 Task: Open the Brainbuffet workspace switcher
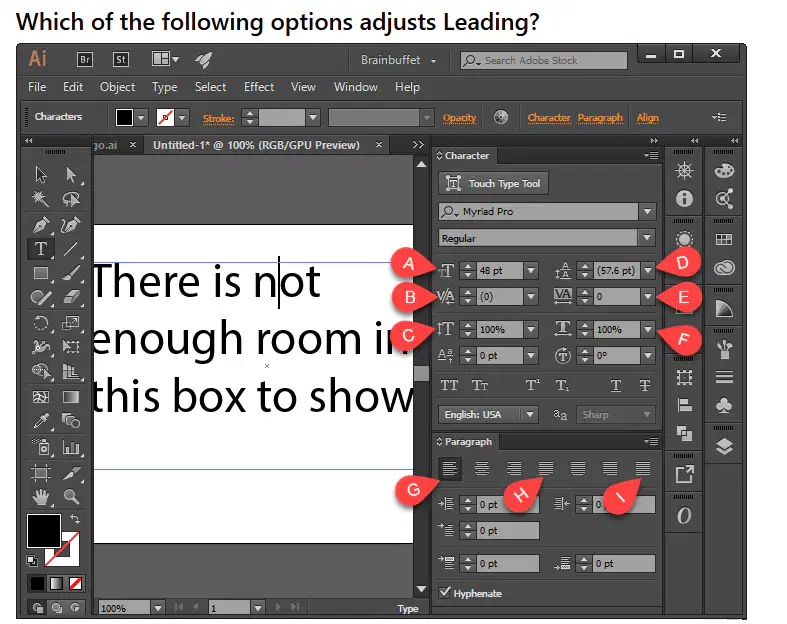399,60
